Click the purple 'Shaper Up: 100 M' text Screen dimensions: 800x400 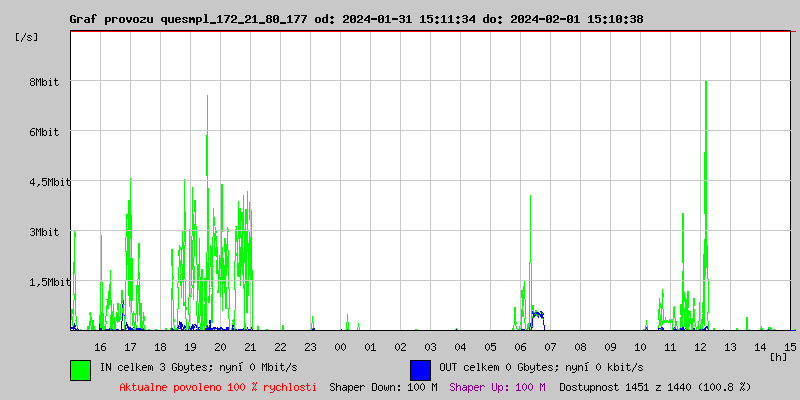click(497, 386)
